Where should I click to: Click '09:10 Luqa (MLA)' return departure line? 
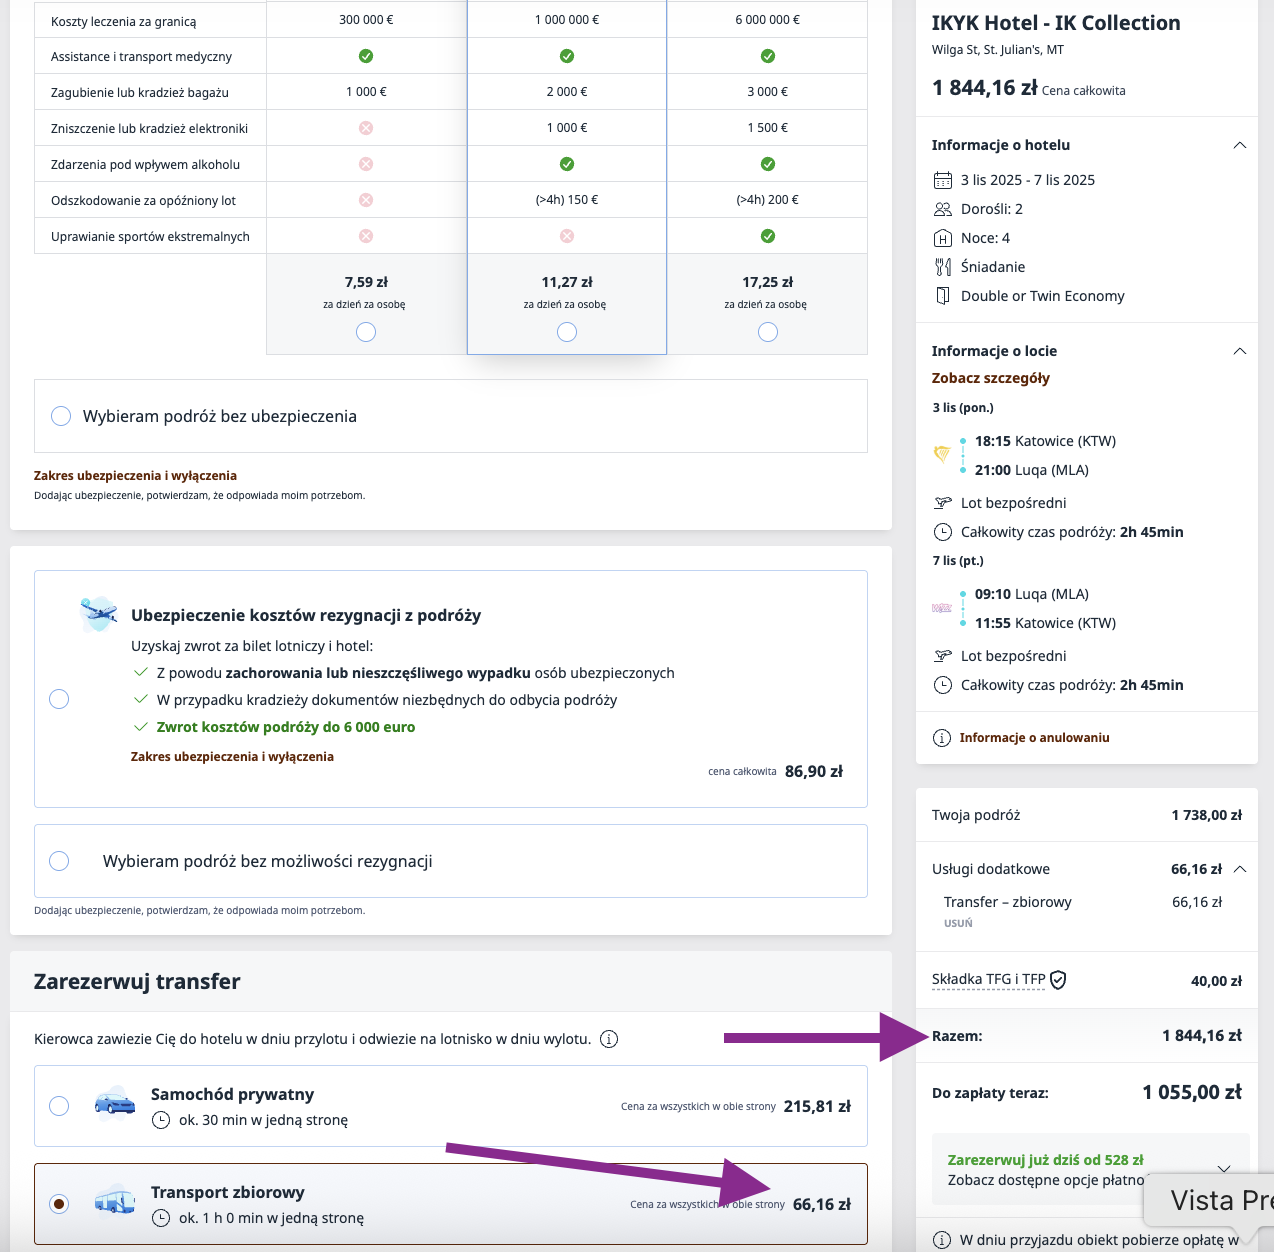(x=1032, y=594)
